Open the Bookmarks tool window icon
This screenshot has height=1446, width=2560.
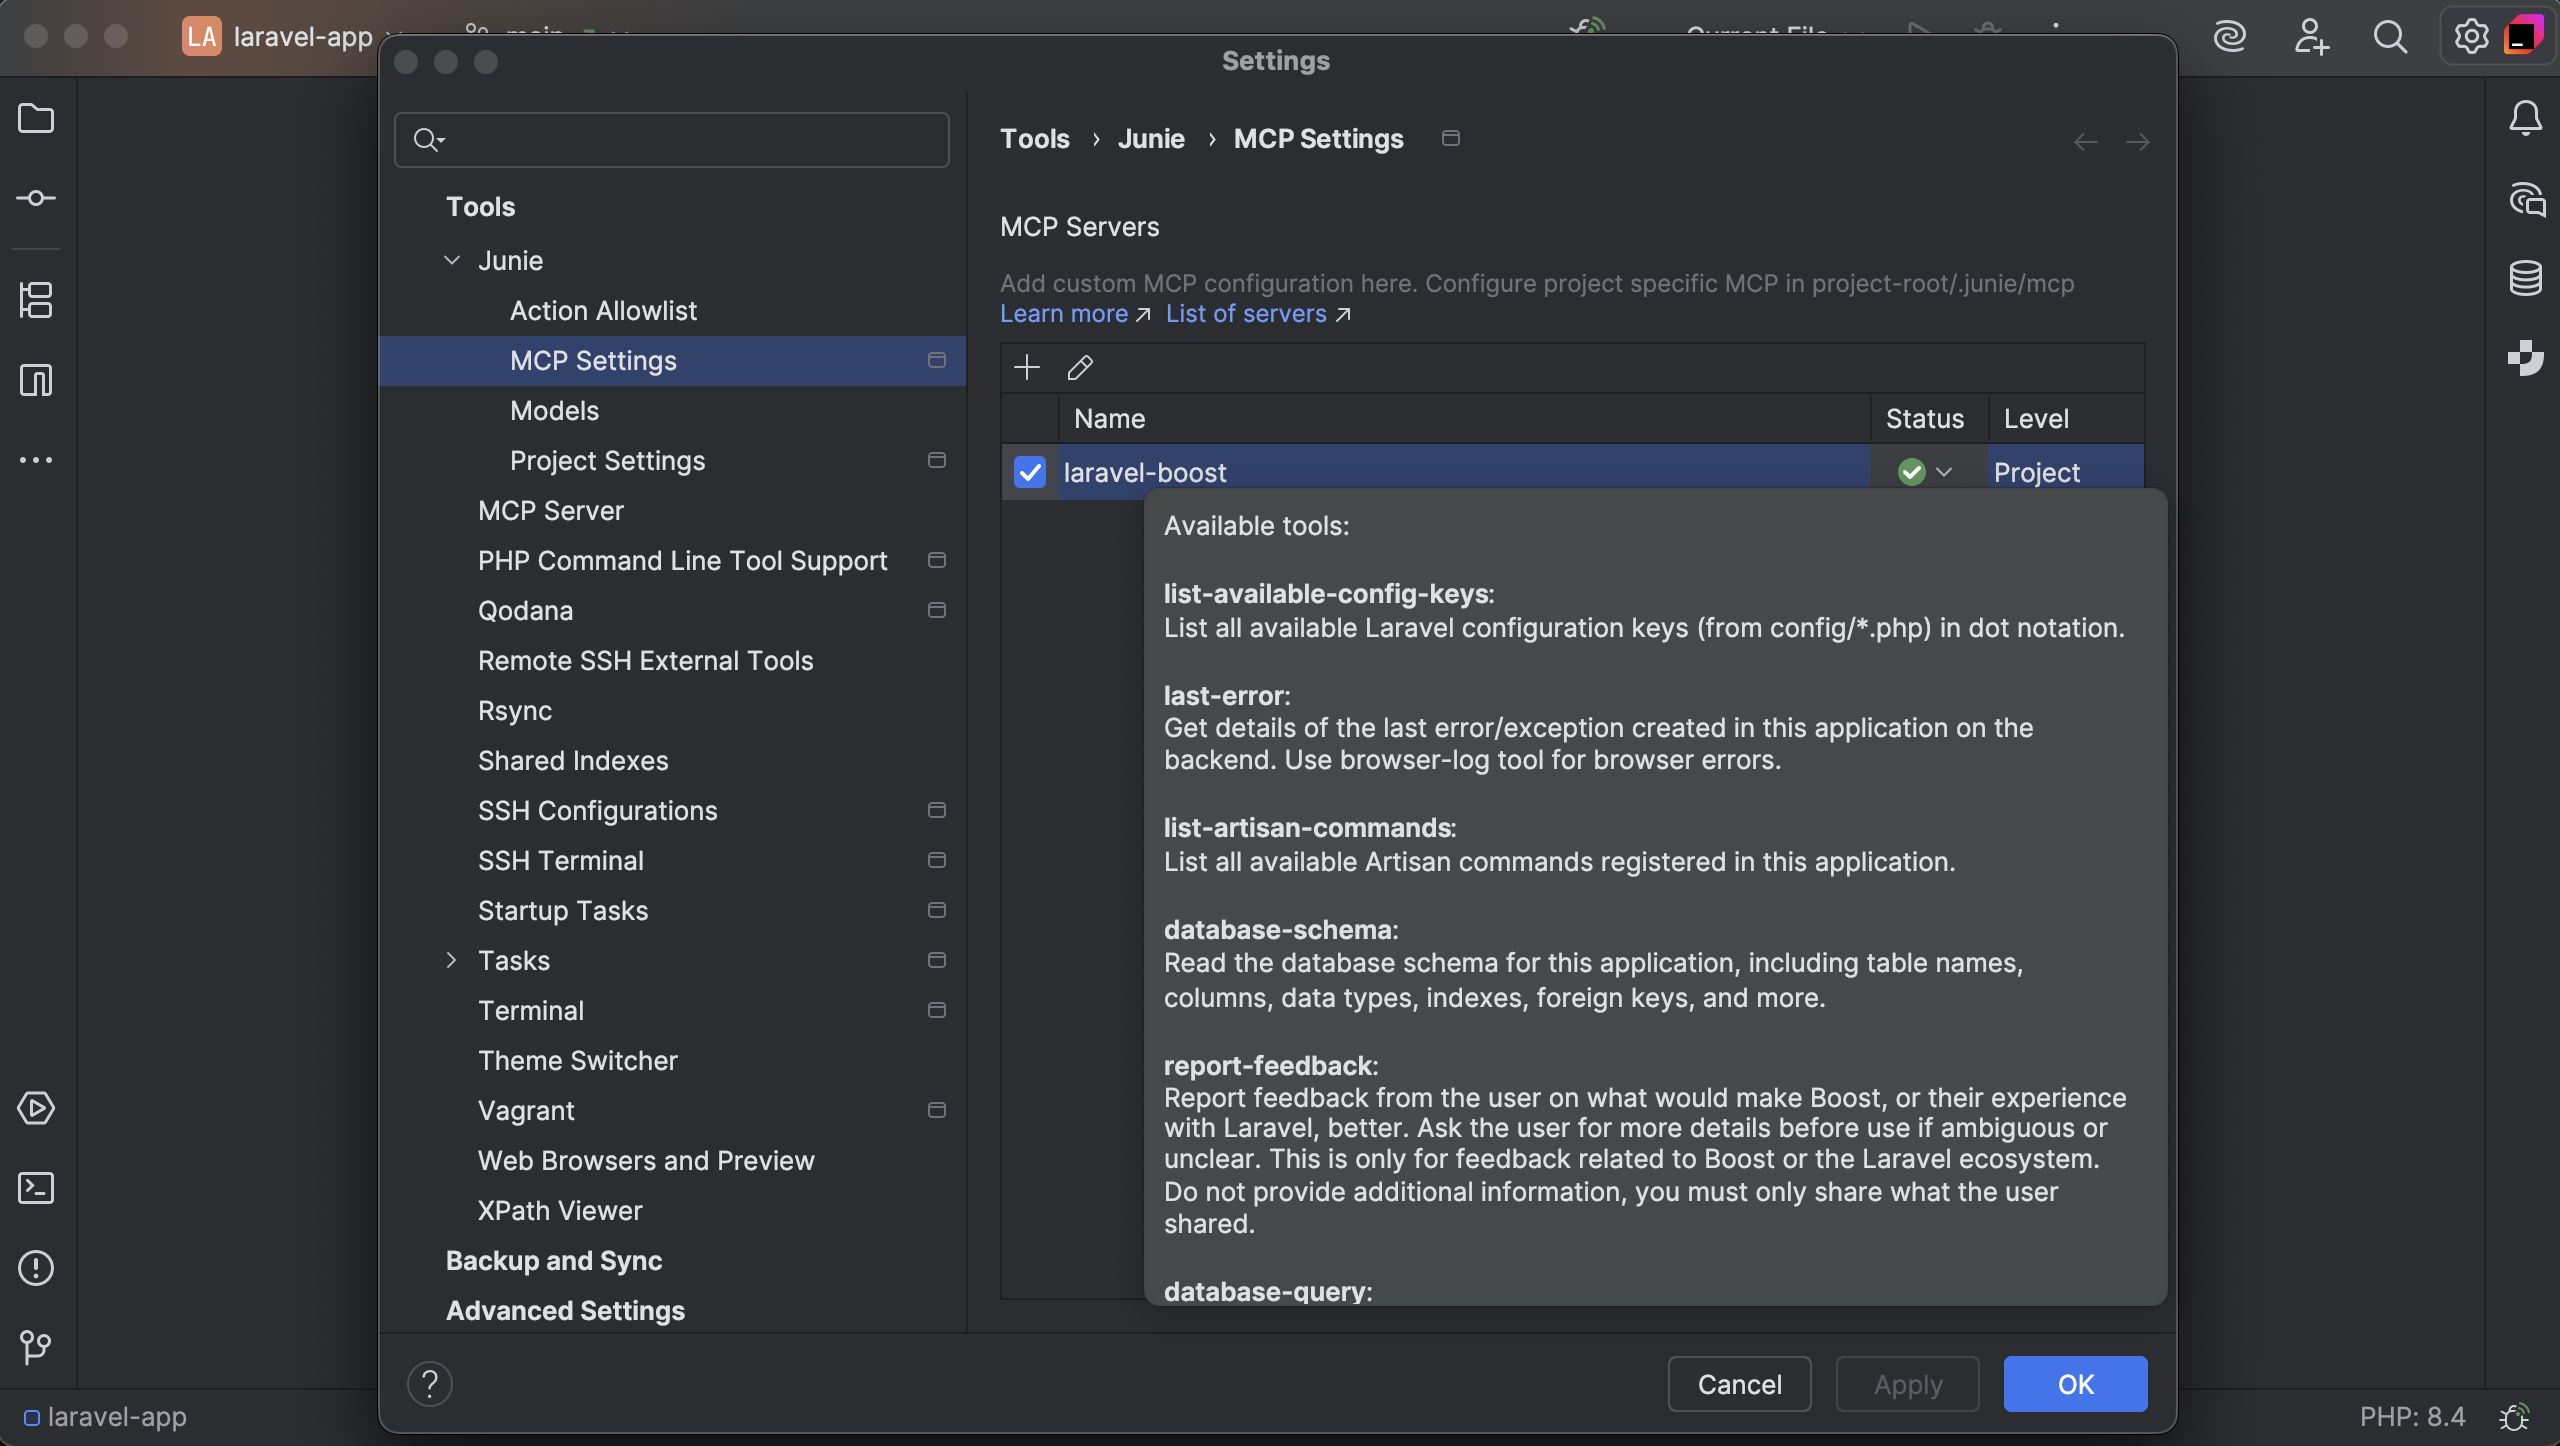36,380
